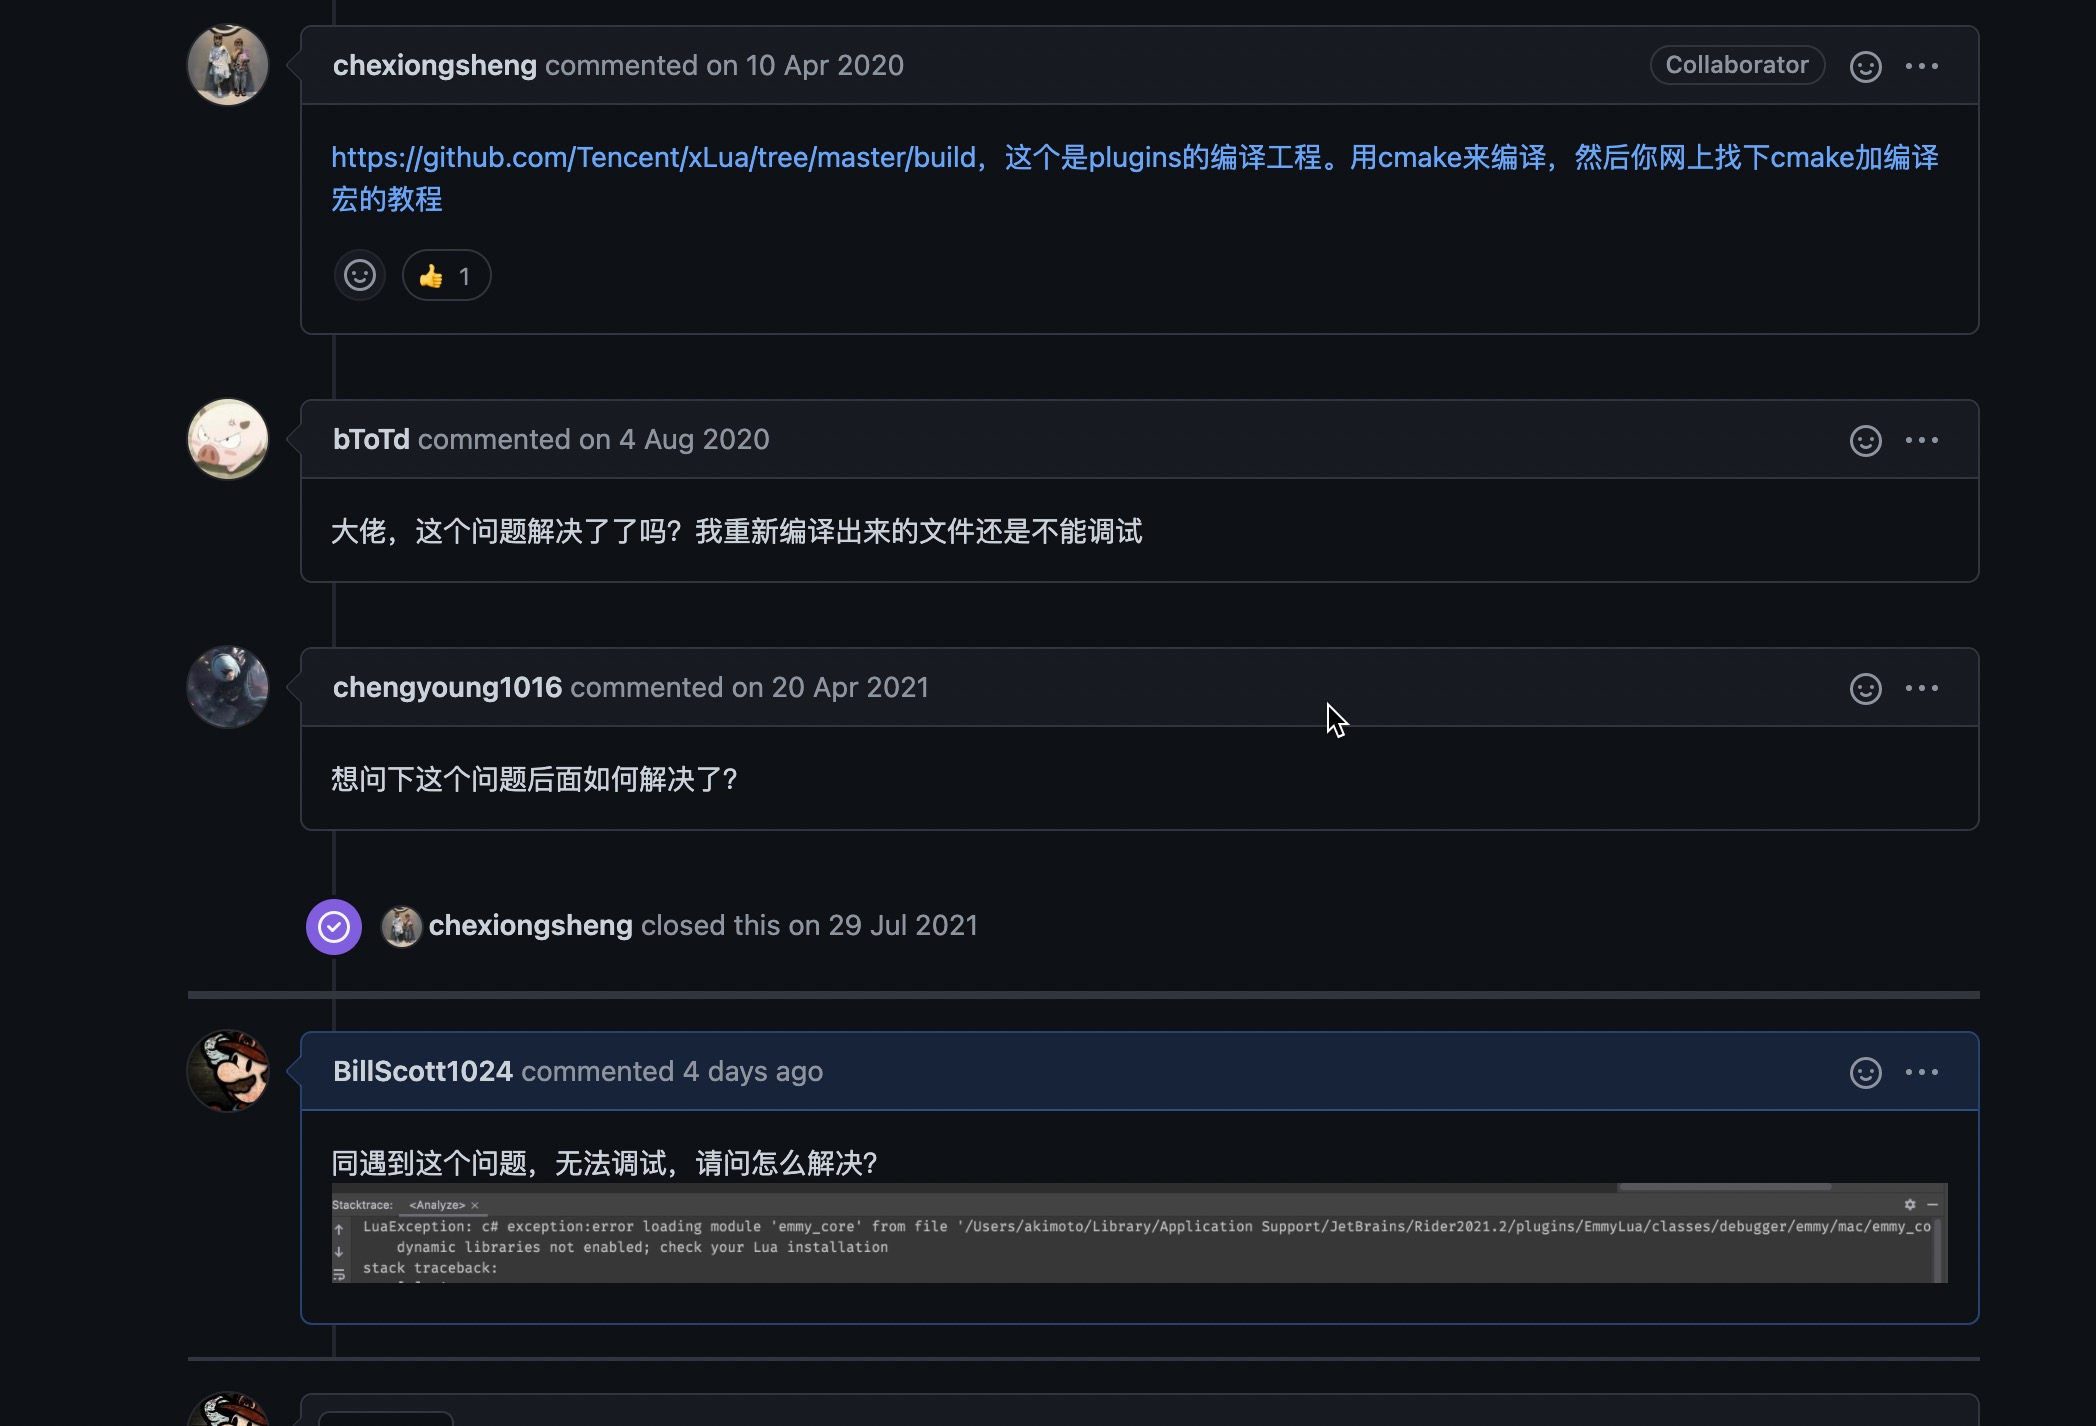Open the kebab menu on chexiongsheng's comment

1924,65
